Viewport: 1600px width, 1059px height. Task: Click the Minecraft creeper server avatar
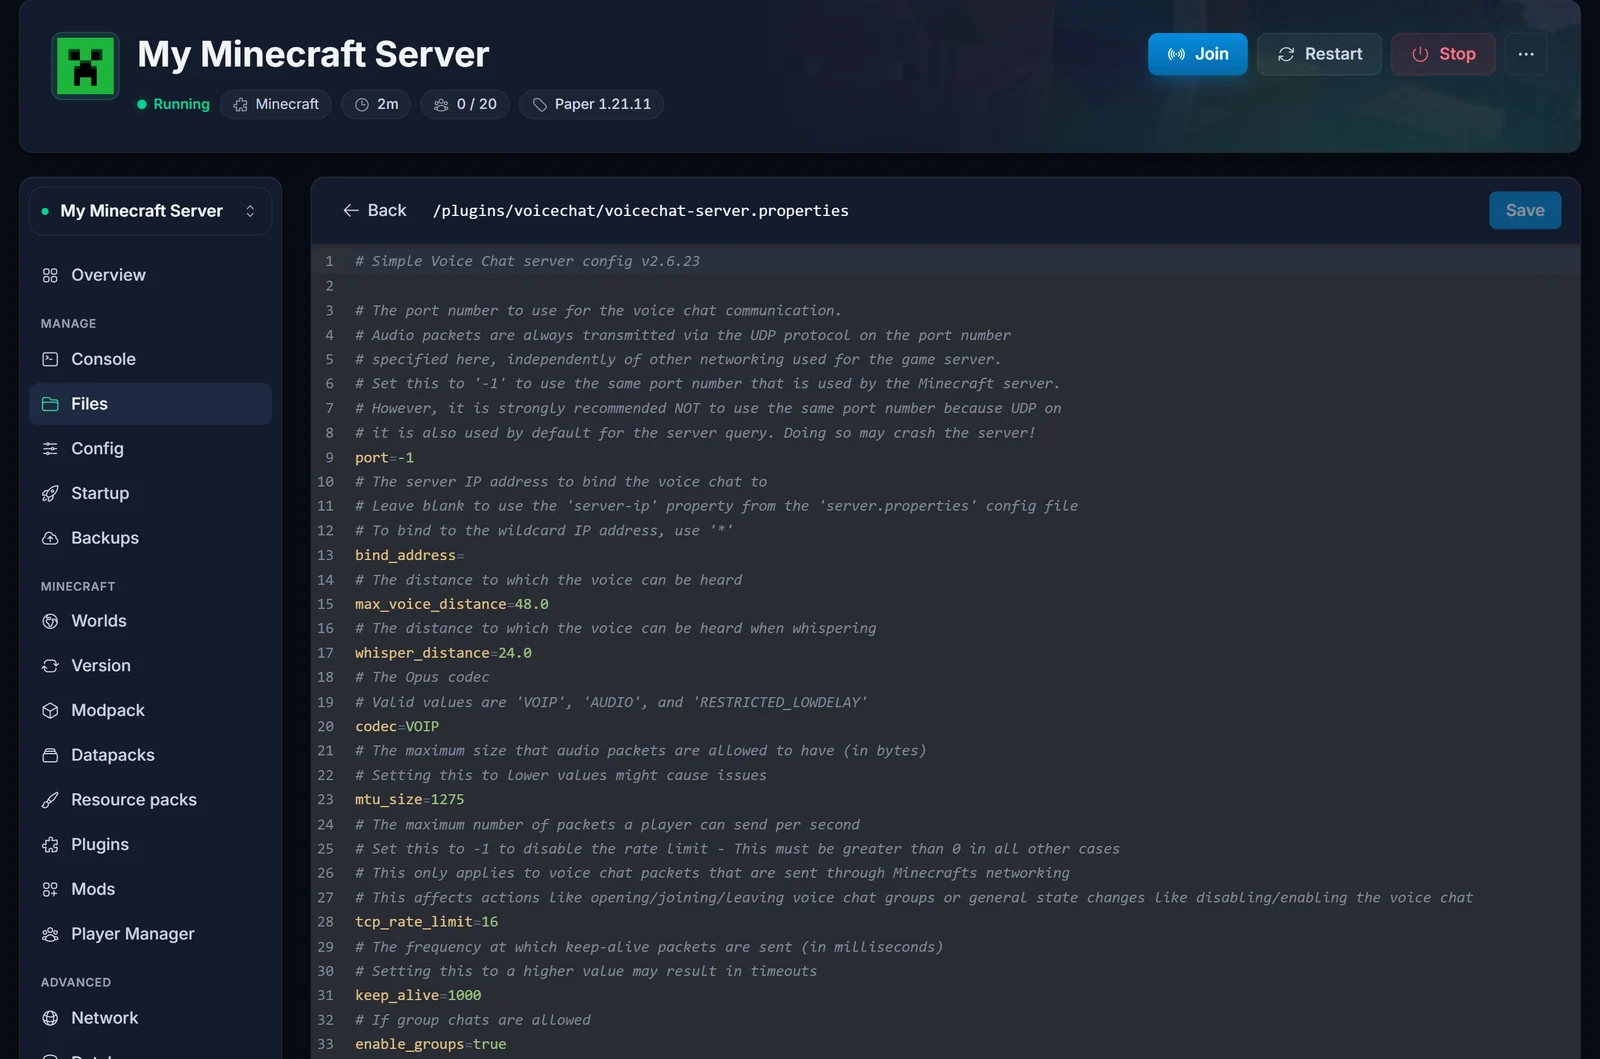[x=85, y=66]
